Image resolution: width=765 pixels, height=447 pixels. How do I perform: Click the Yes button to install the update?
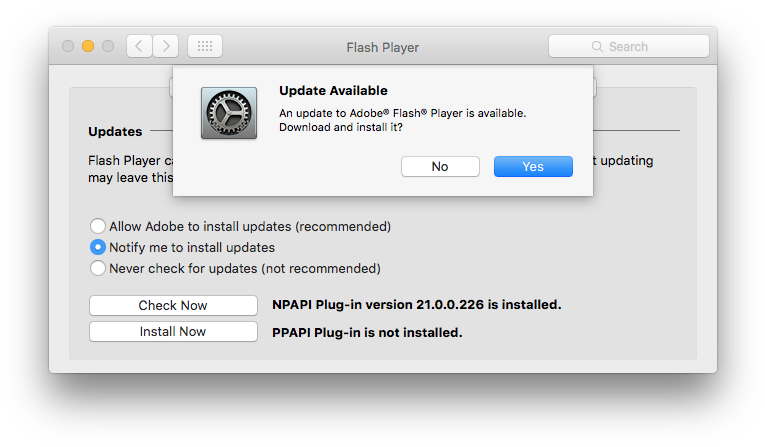(x=533, y=166)
